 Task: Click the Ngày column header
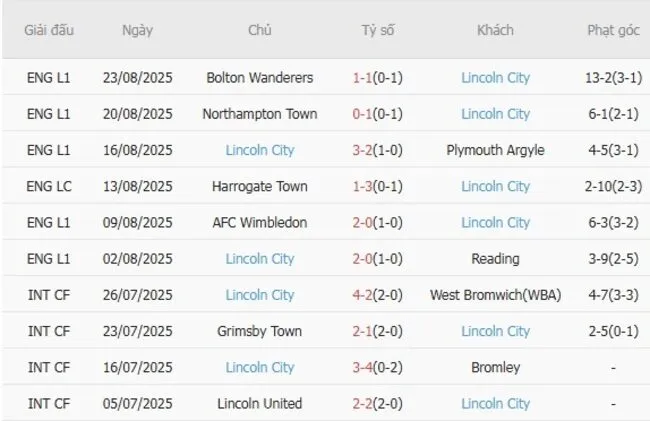click(x=137, y=30)
